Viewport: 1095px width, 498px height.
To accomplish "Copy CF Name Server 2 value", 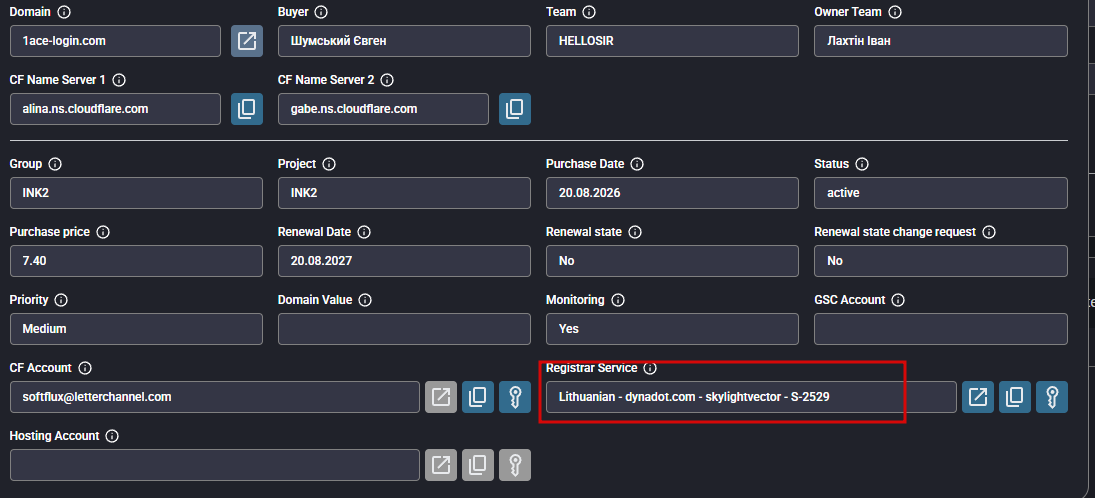I will point(515,109).
